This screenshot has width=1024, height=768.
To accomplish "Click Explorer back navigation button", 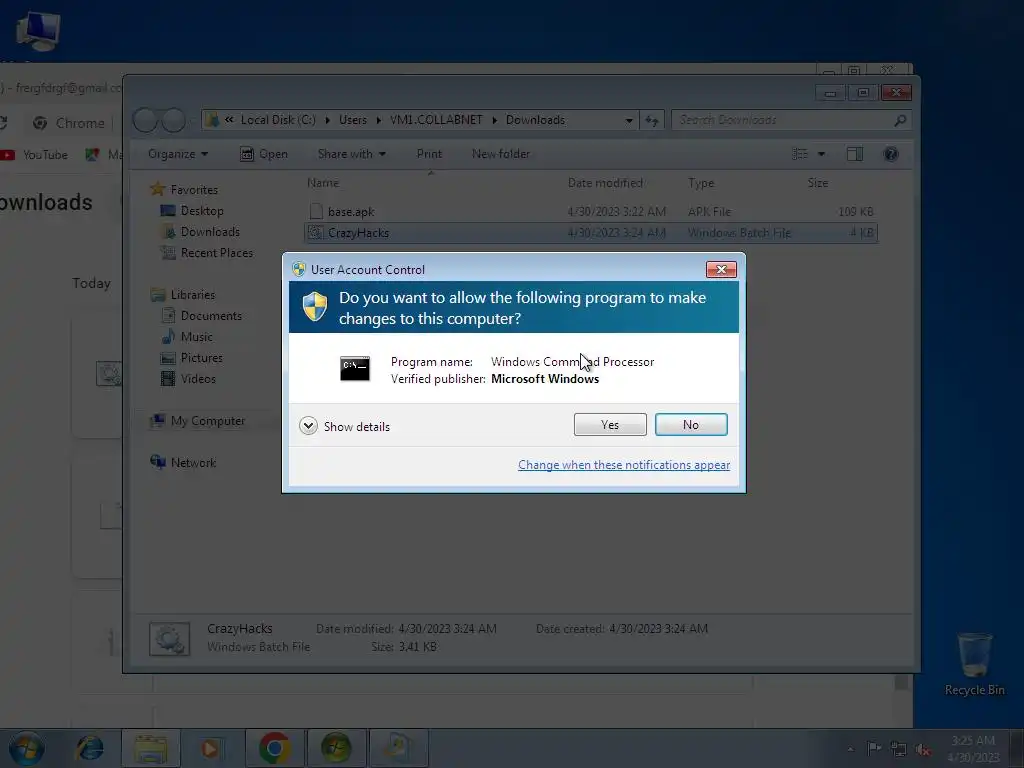I will click(145, 120).
